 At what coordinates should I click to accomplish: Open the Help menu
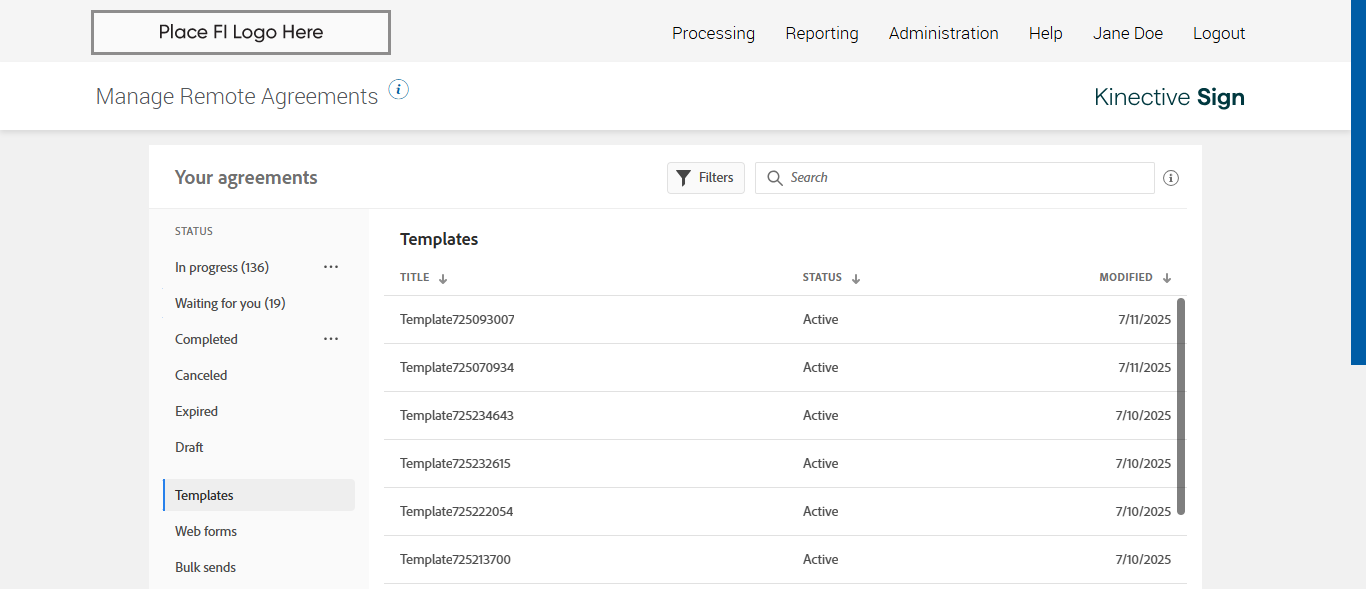1045,33
